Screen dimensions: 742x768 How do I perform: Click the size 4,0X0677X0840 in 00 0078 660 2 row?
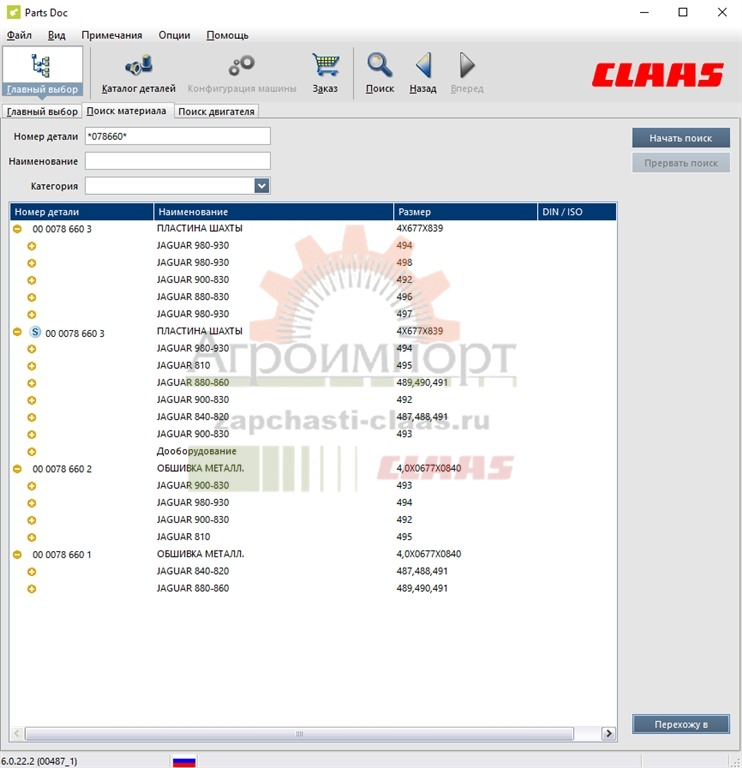[x=429, y=468]
